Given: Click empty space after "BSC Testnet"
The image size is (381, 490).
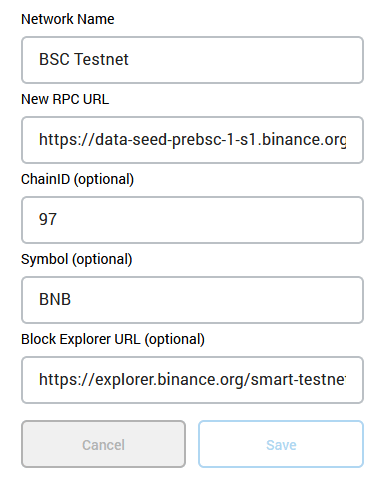Looking at the screenshot, I should click(245, 60).
